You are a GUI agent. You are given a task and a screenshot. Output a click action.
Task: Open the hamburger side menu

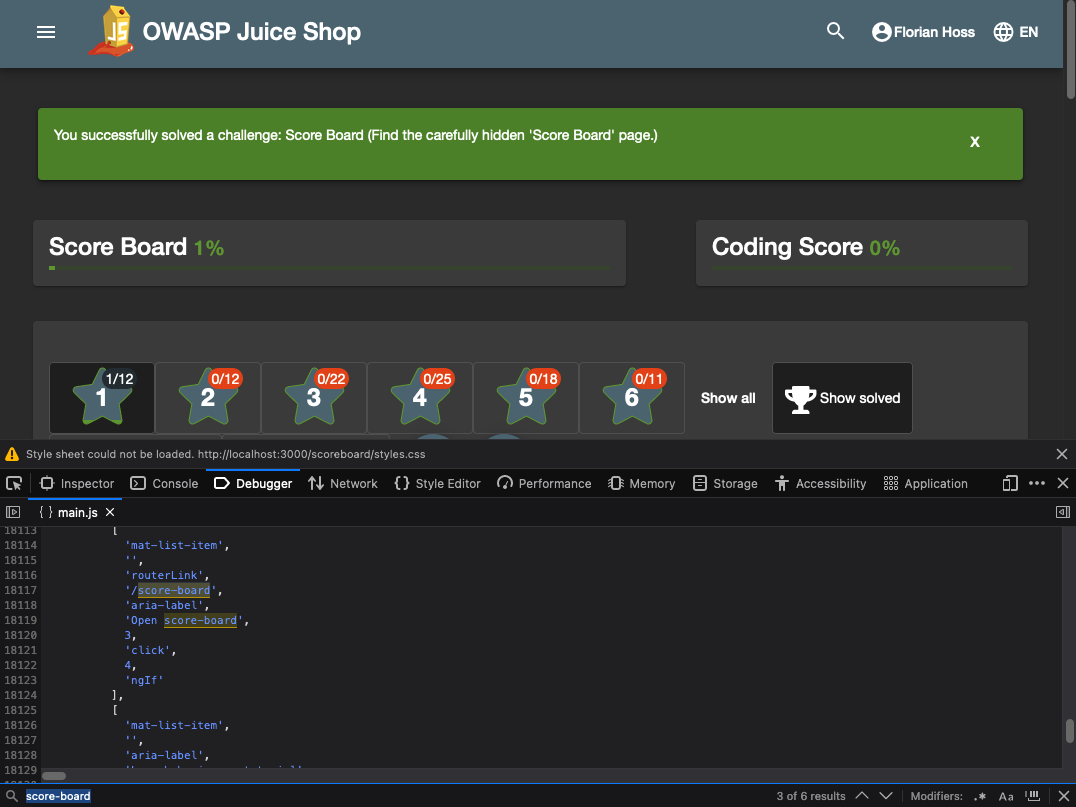pos(46,32)
